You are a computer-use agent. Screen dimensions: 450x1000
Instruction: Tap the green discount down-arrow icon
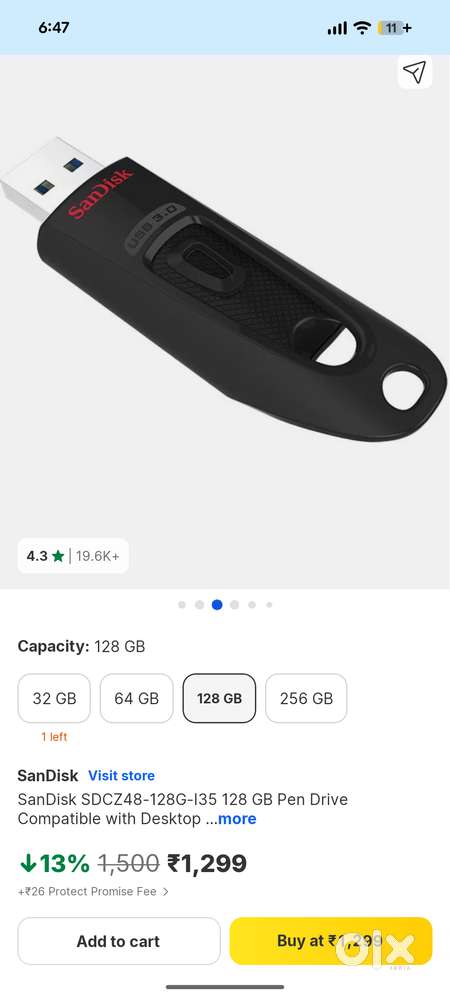28,864
